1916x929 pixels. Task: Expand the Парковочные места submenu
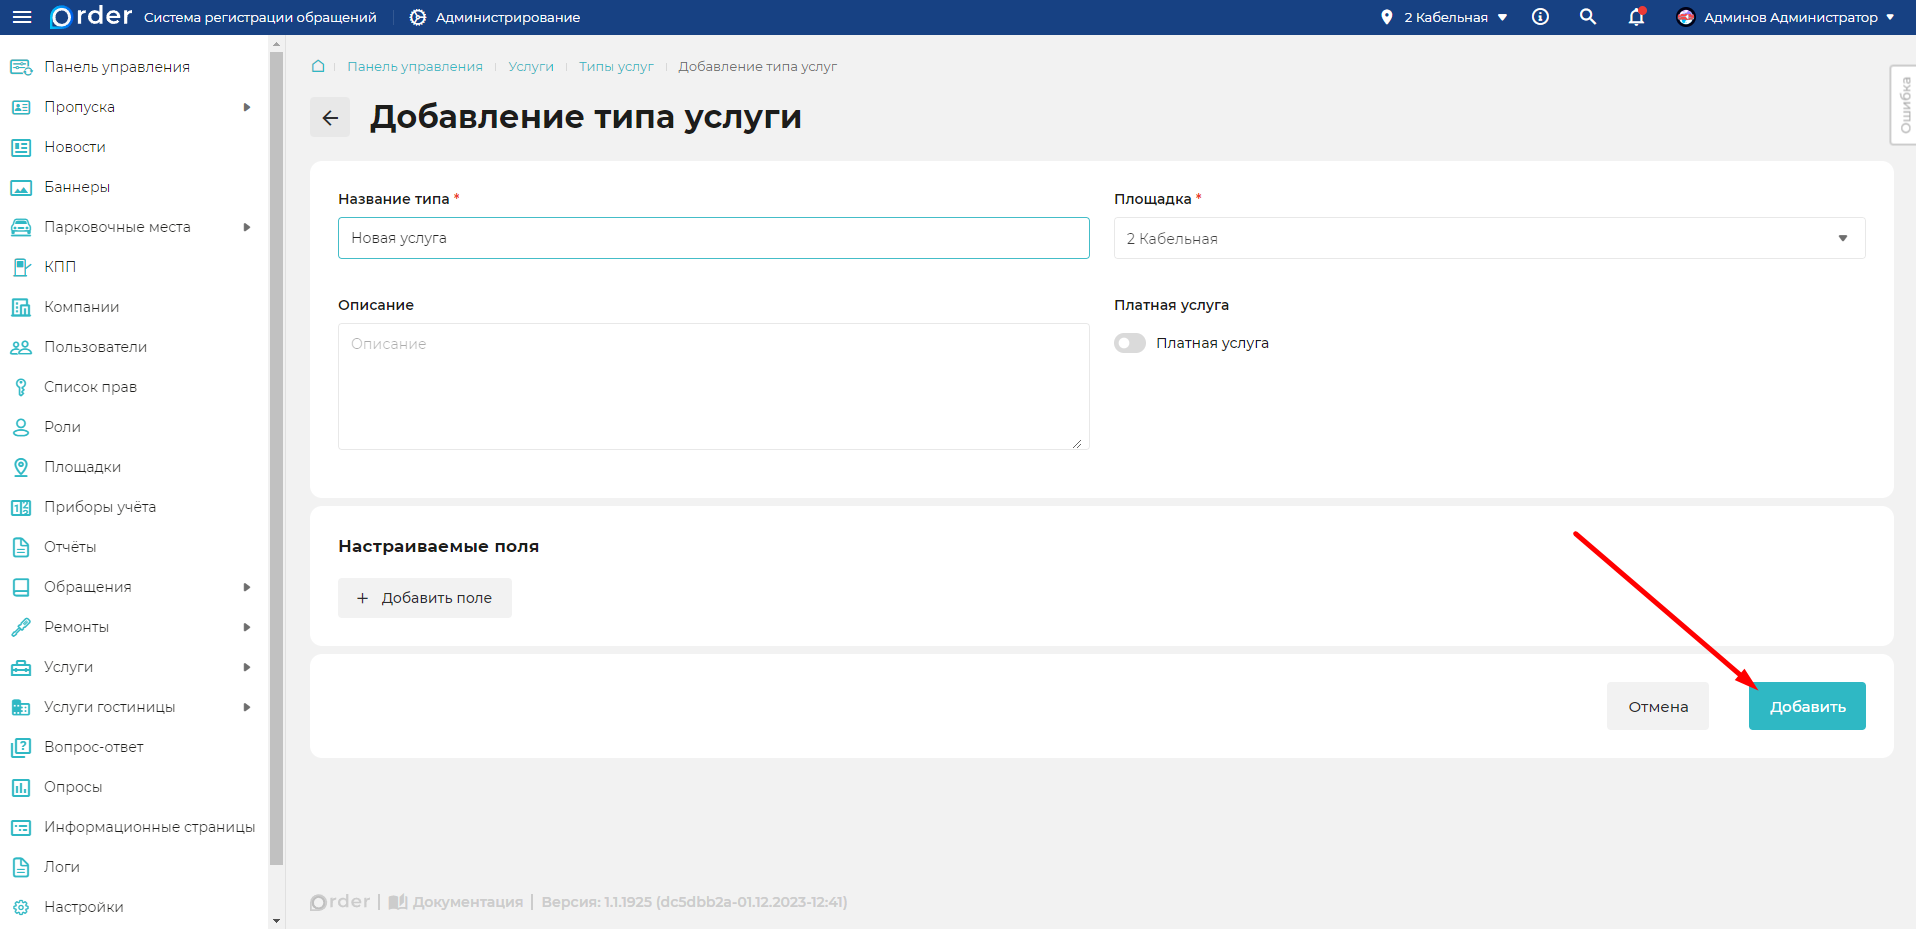click(246, 227)
